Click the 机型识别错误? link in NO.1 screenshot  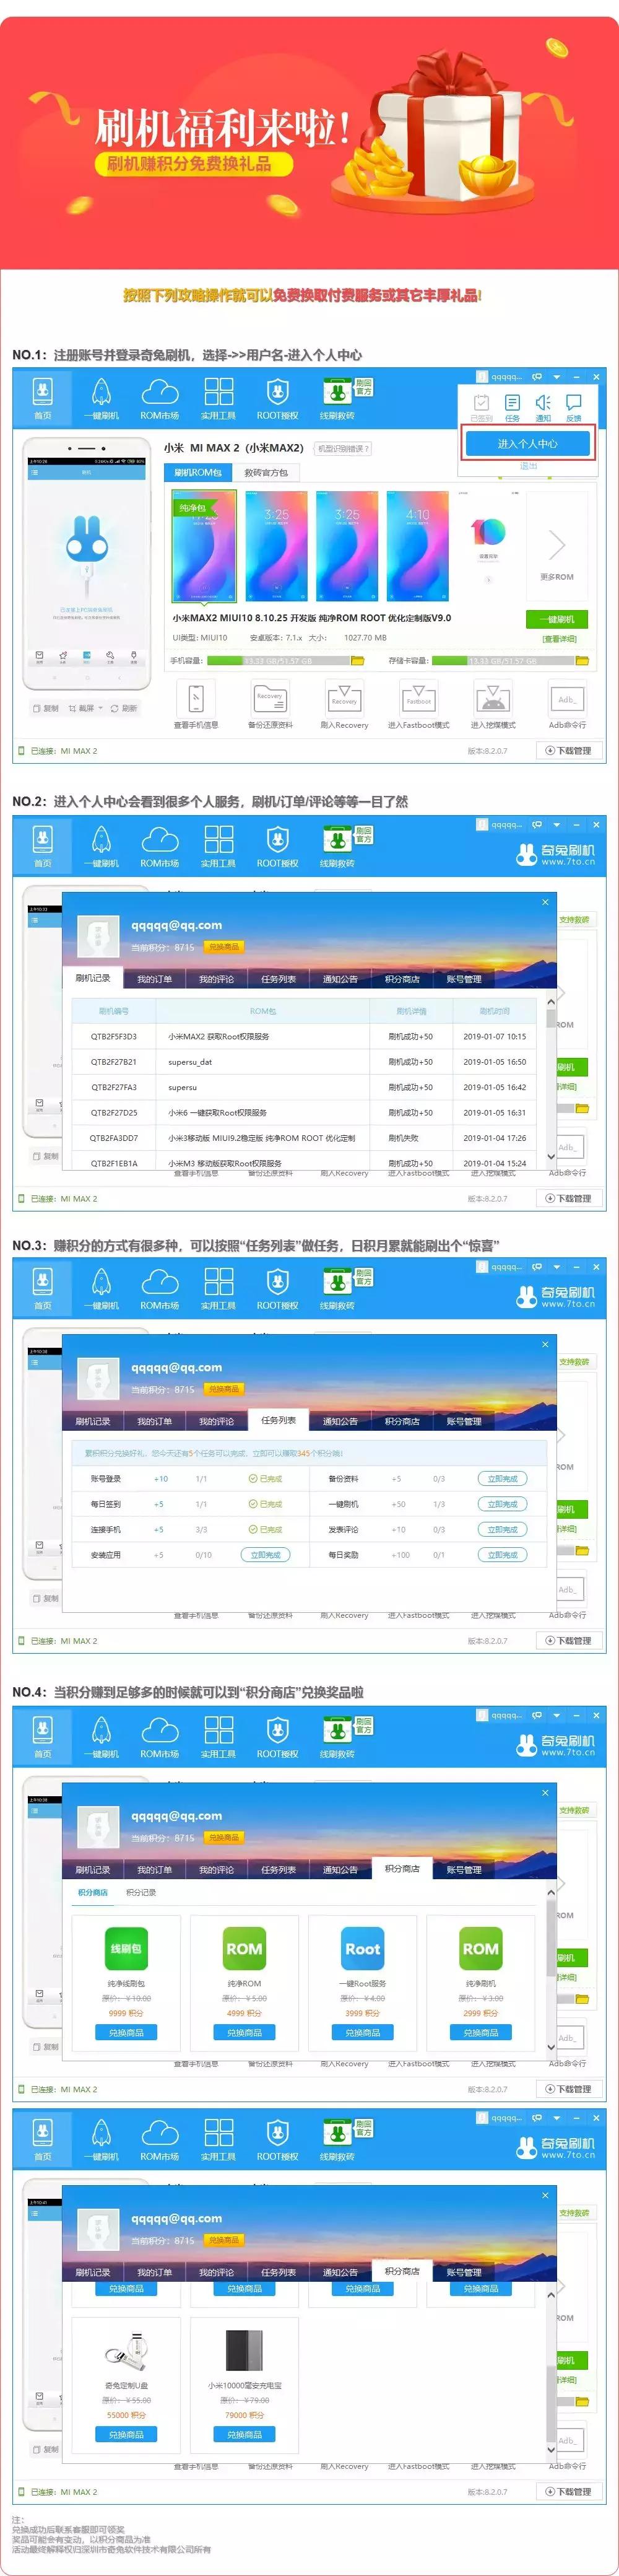[x=343, y=448]
